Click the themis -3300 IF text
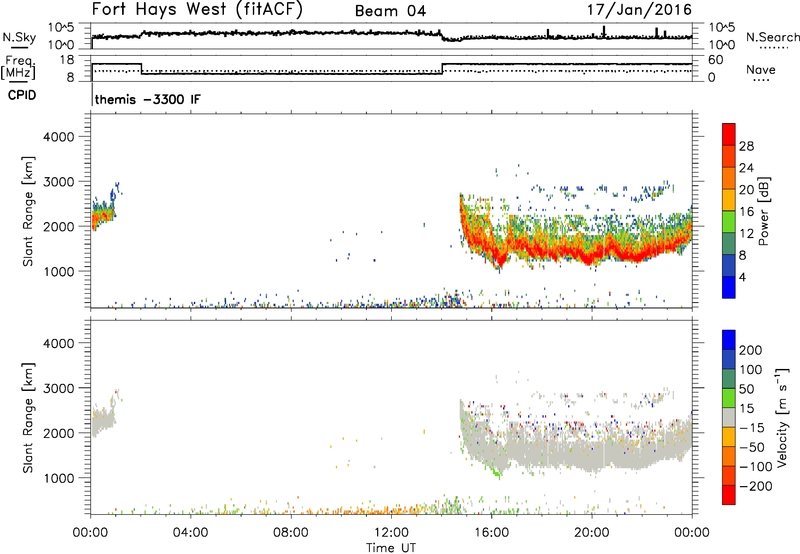The image size is (800, 554). coord(148,99)
